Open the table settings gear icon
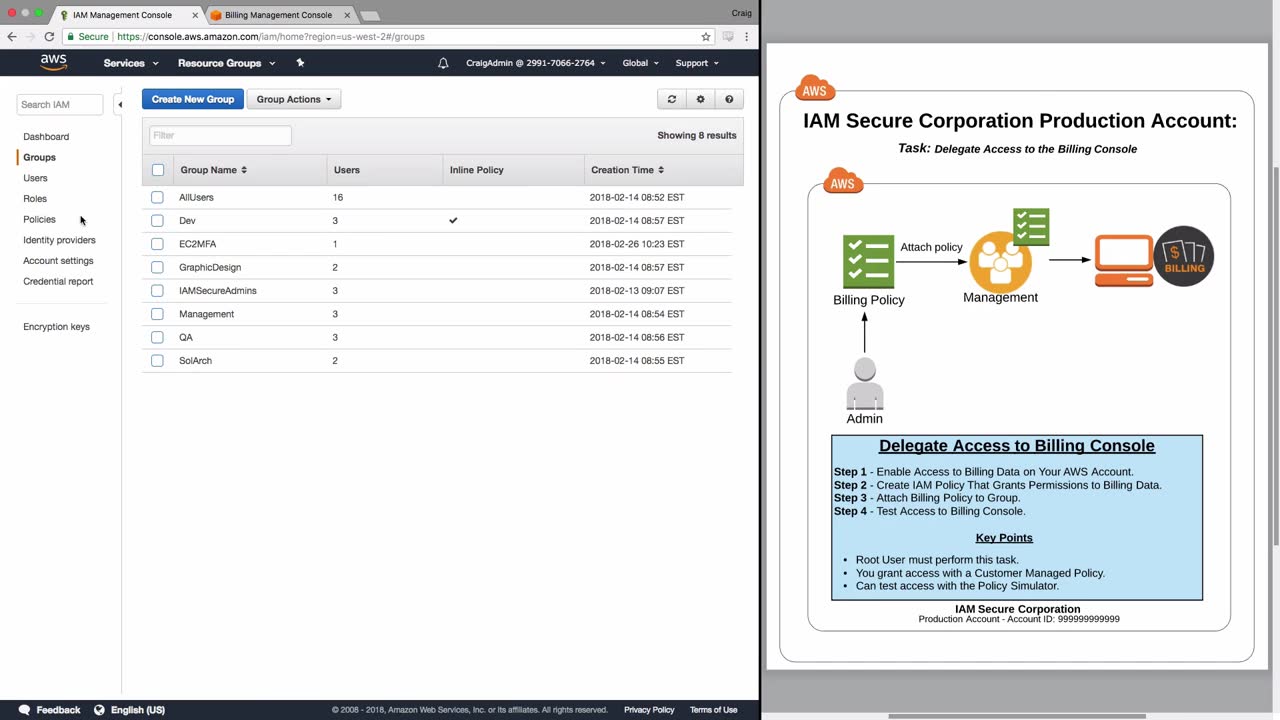The width and height of the screenshot is (1280, 720). (x=701, y=99)
